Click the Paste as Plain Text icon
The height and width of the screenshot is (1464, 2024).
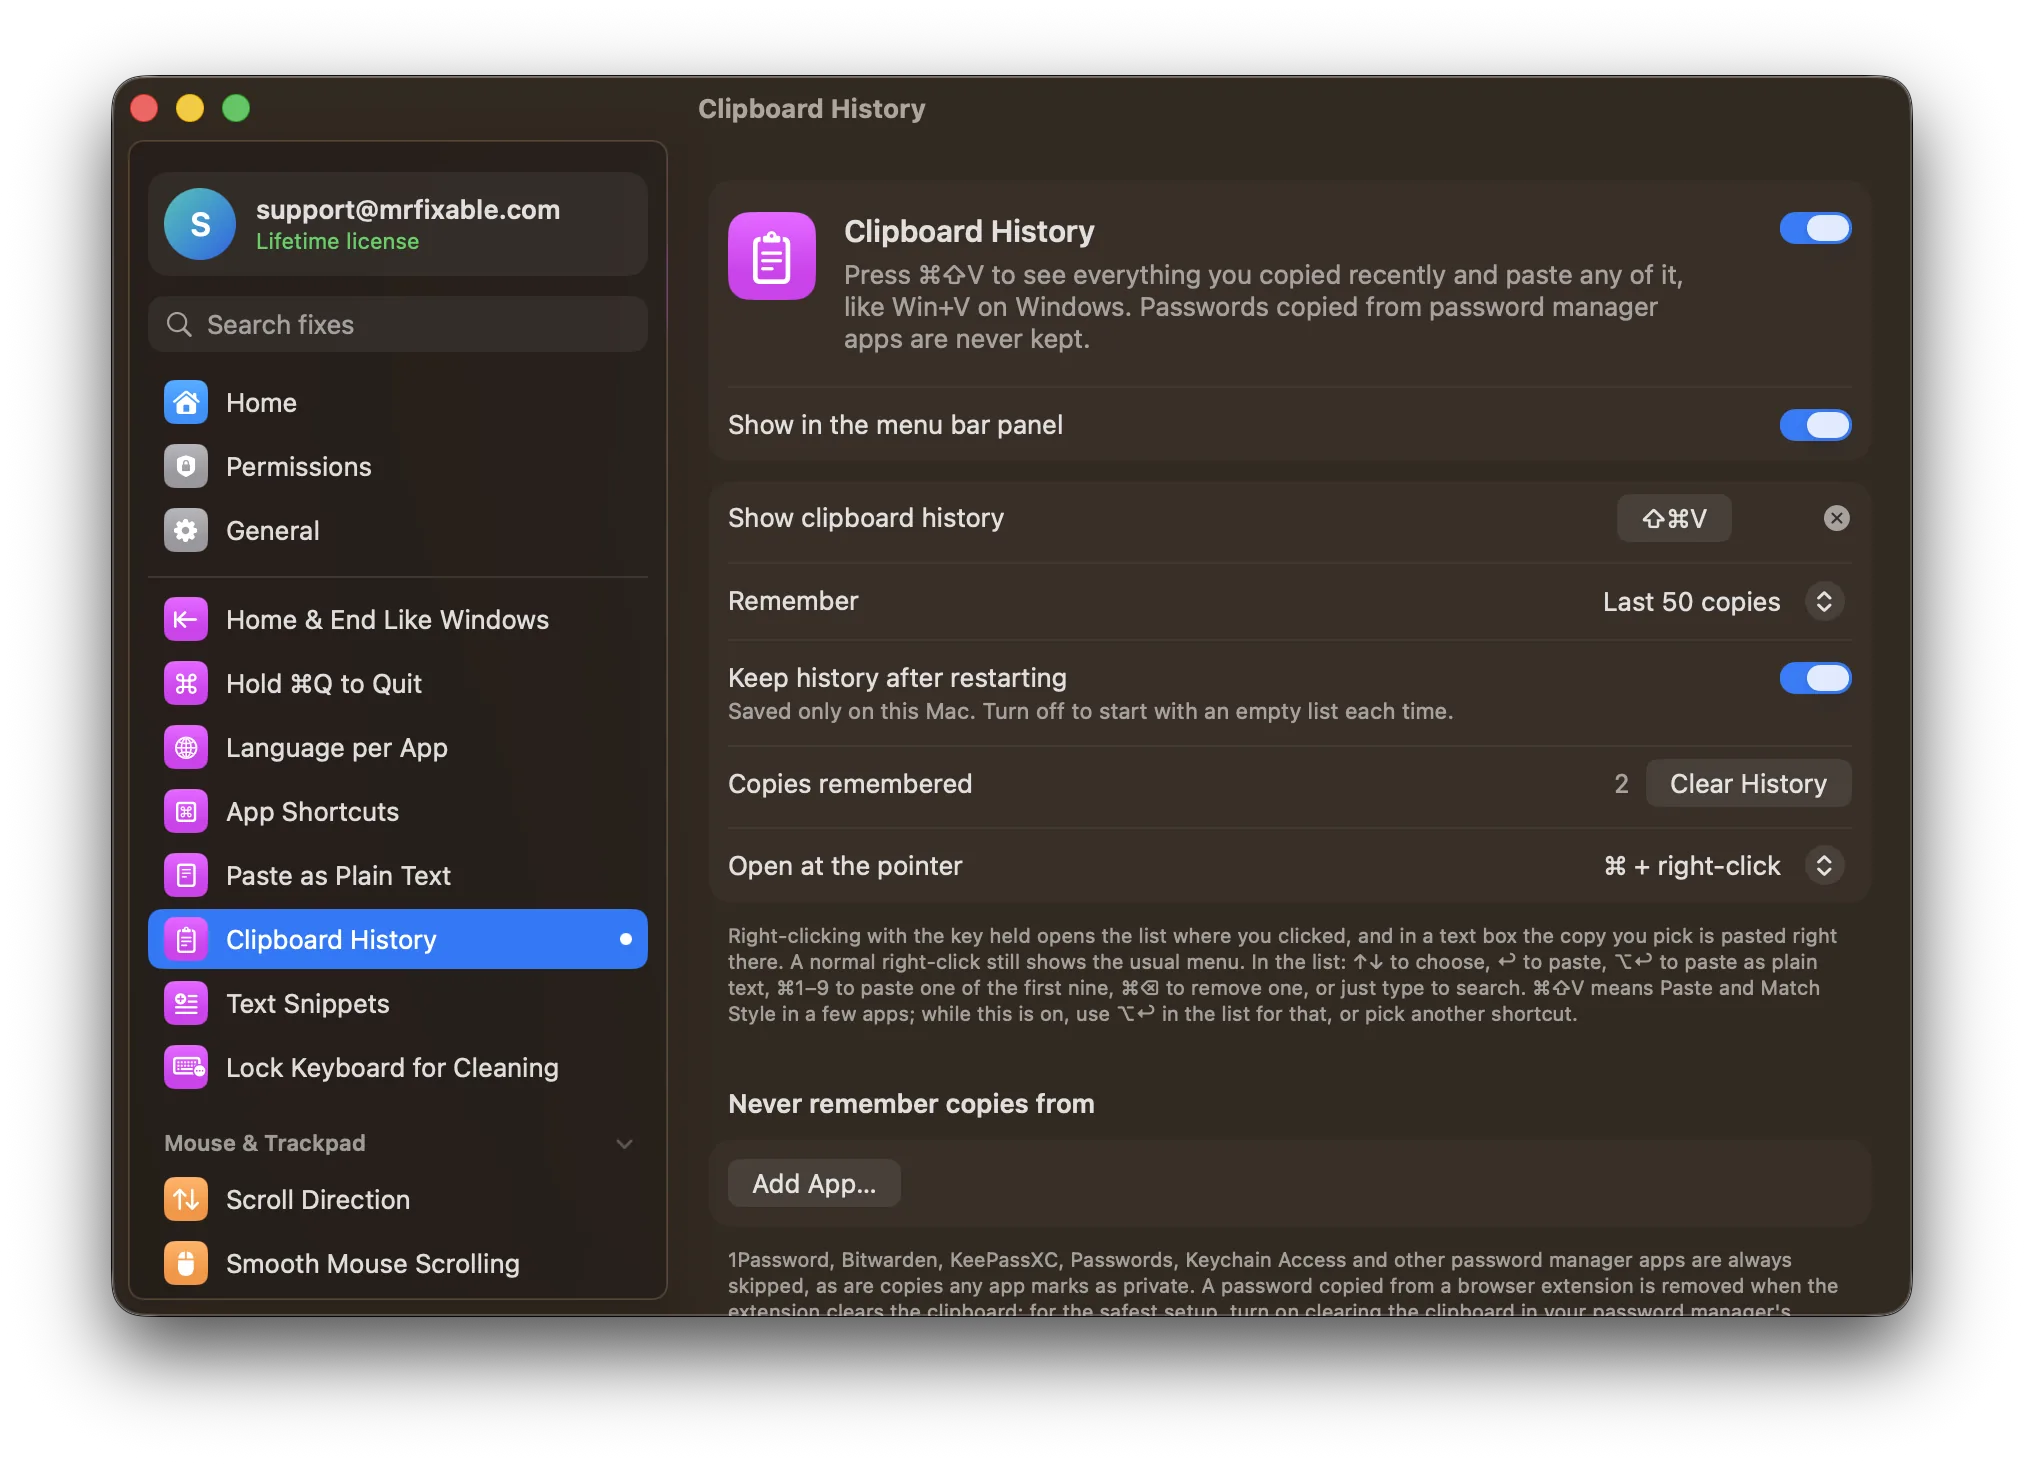tap(186, 875)
